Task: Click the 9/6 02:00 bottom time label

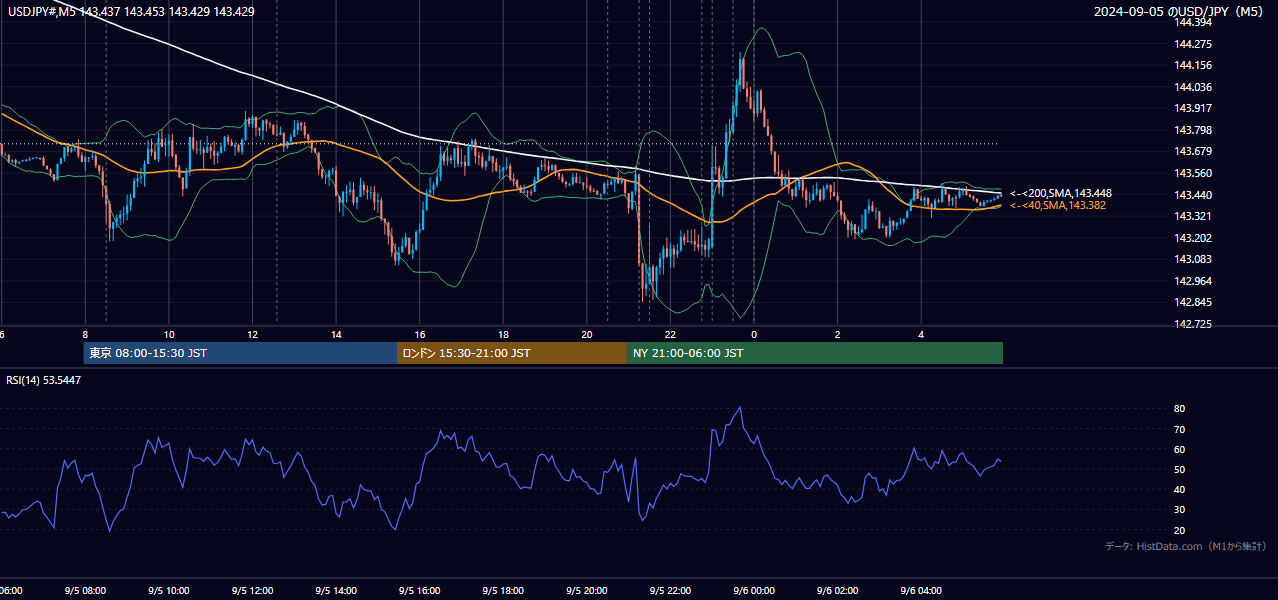Action: (x=838, y=590)
